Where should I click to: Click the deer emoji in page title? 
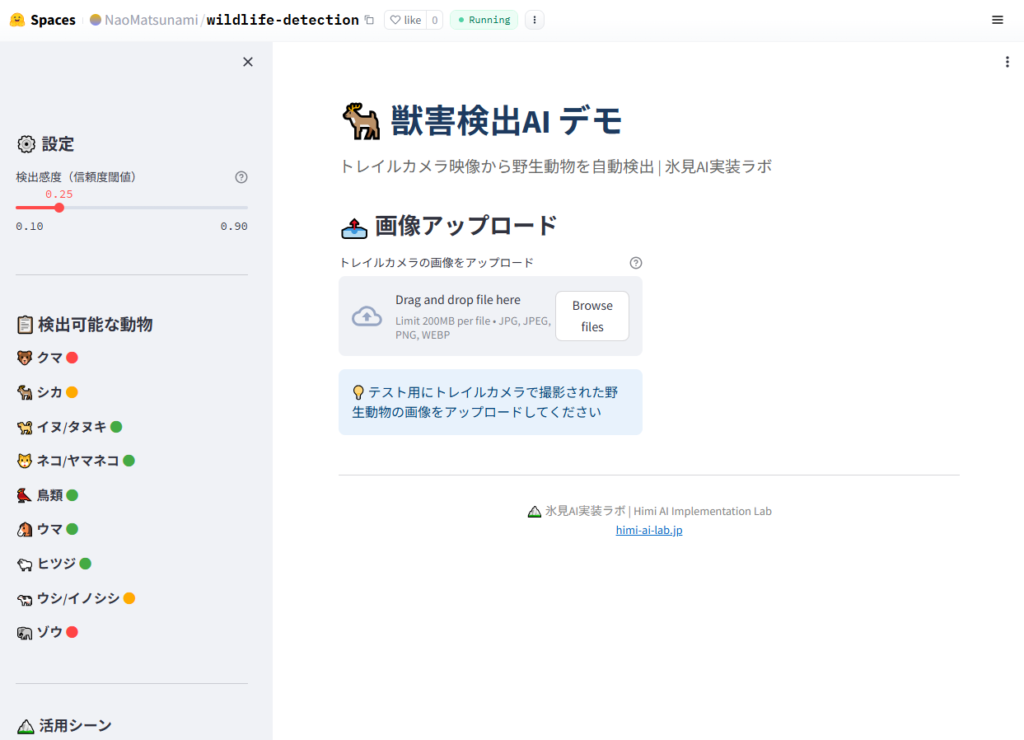(361, 122)
